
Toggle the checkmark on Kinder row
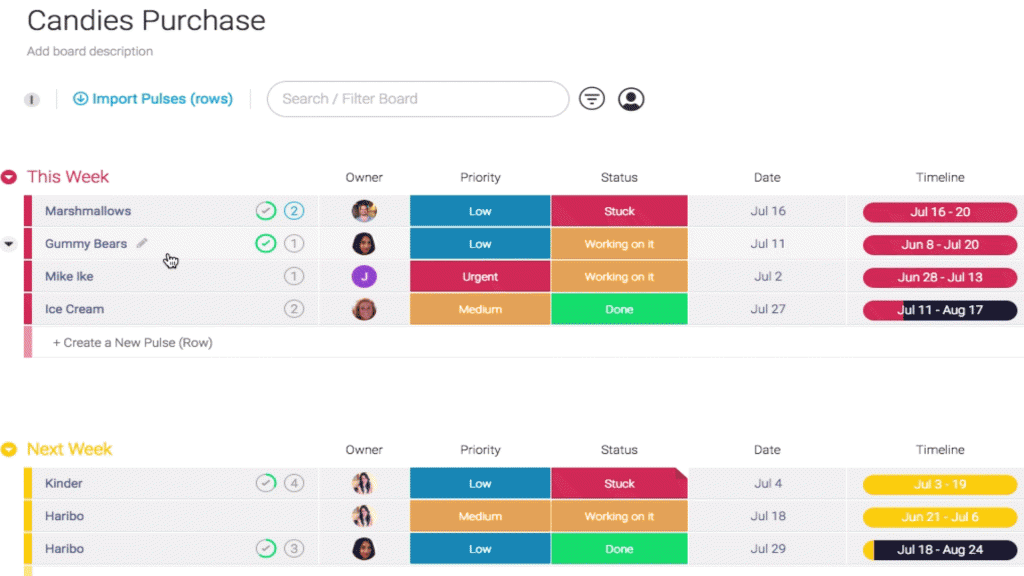(x=265, y=483)
